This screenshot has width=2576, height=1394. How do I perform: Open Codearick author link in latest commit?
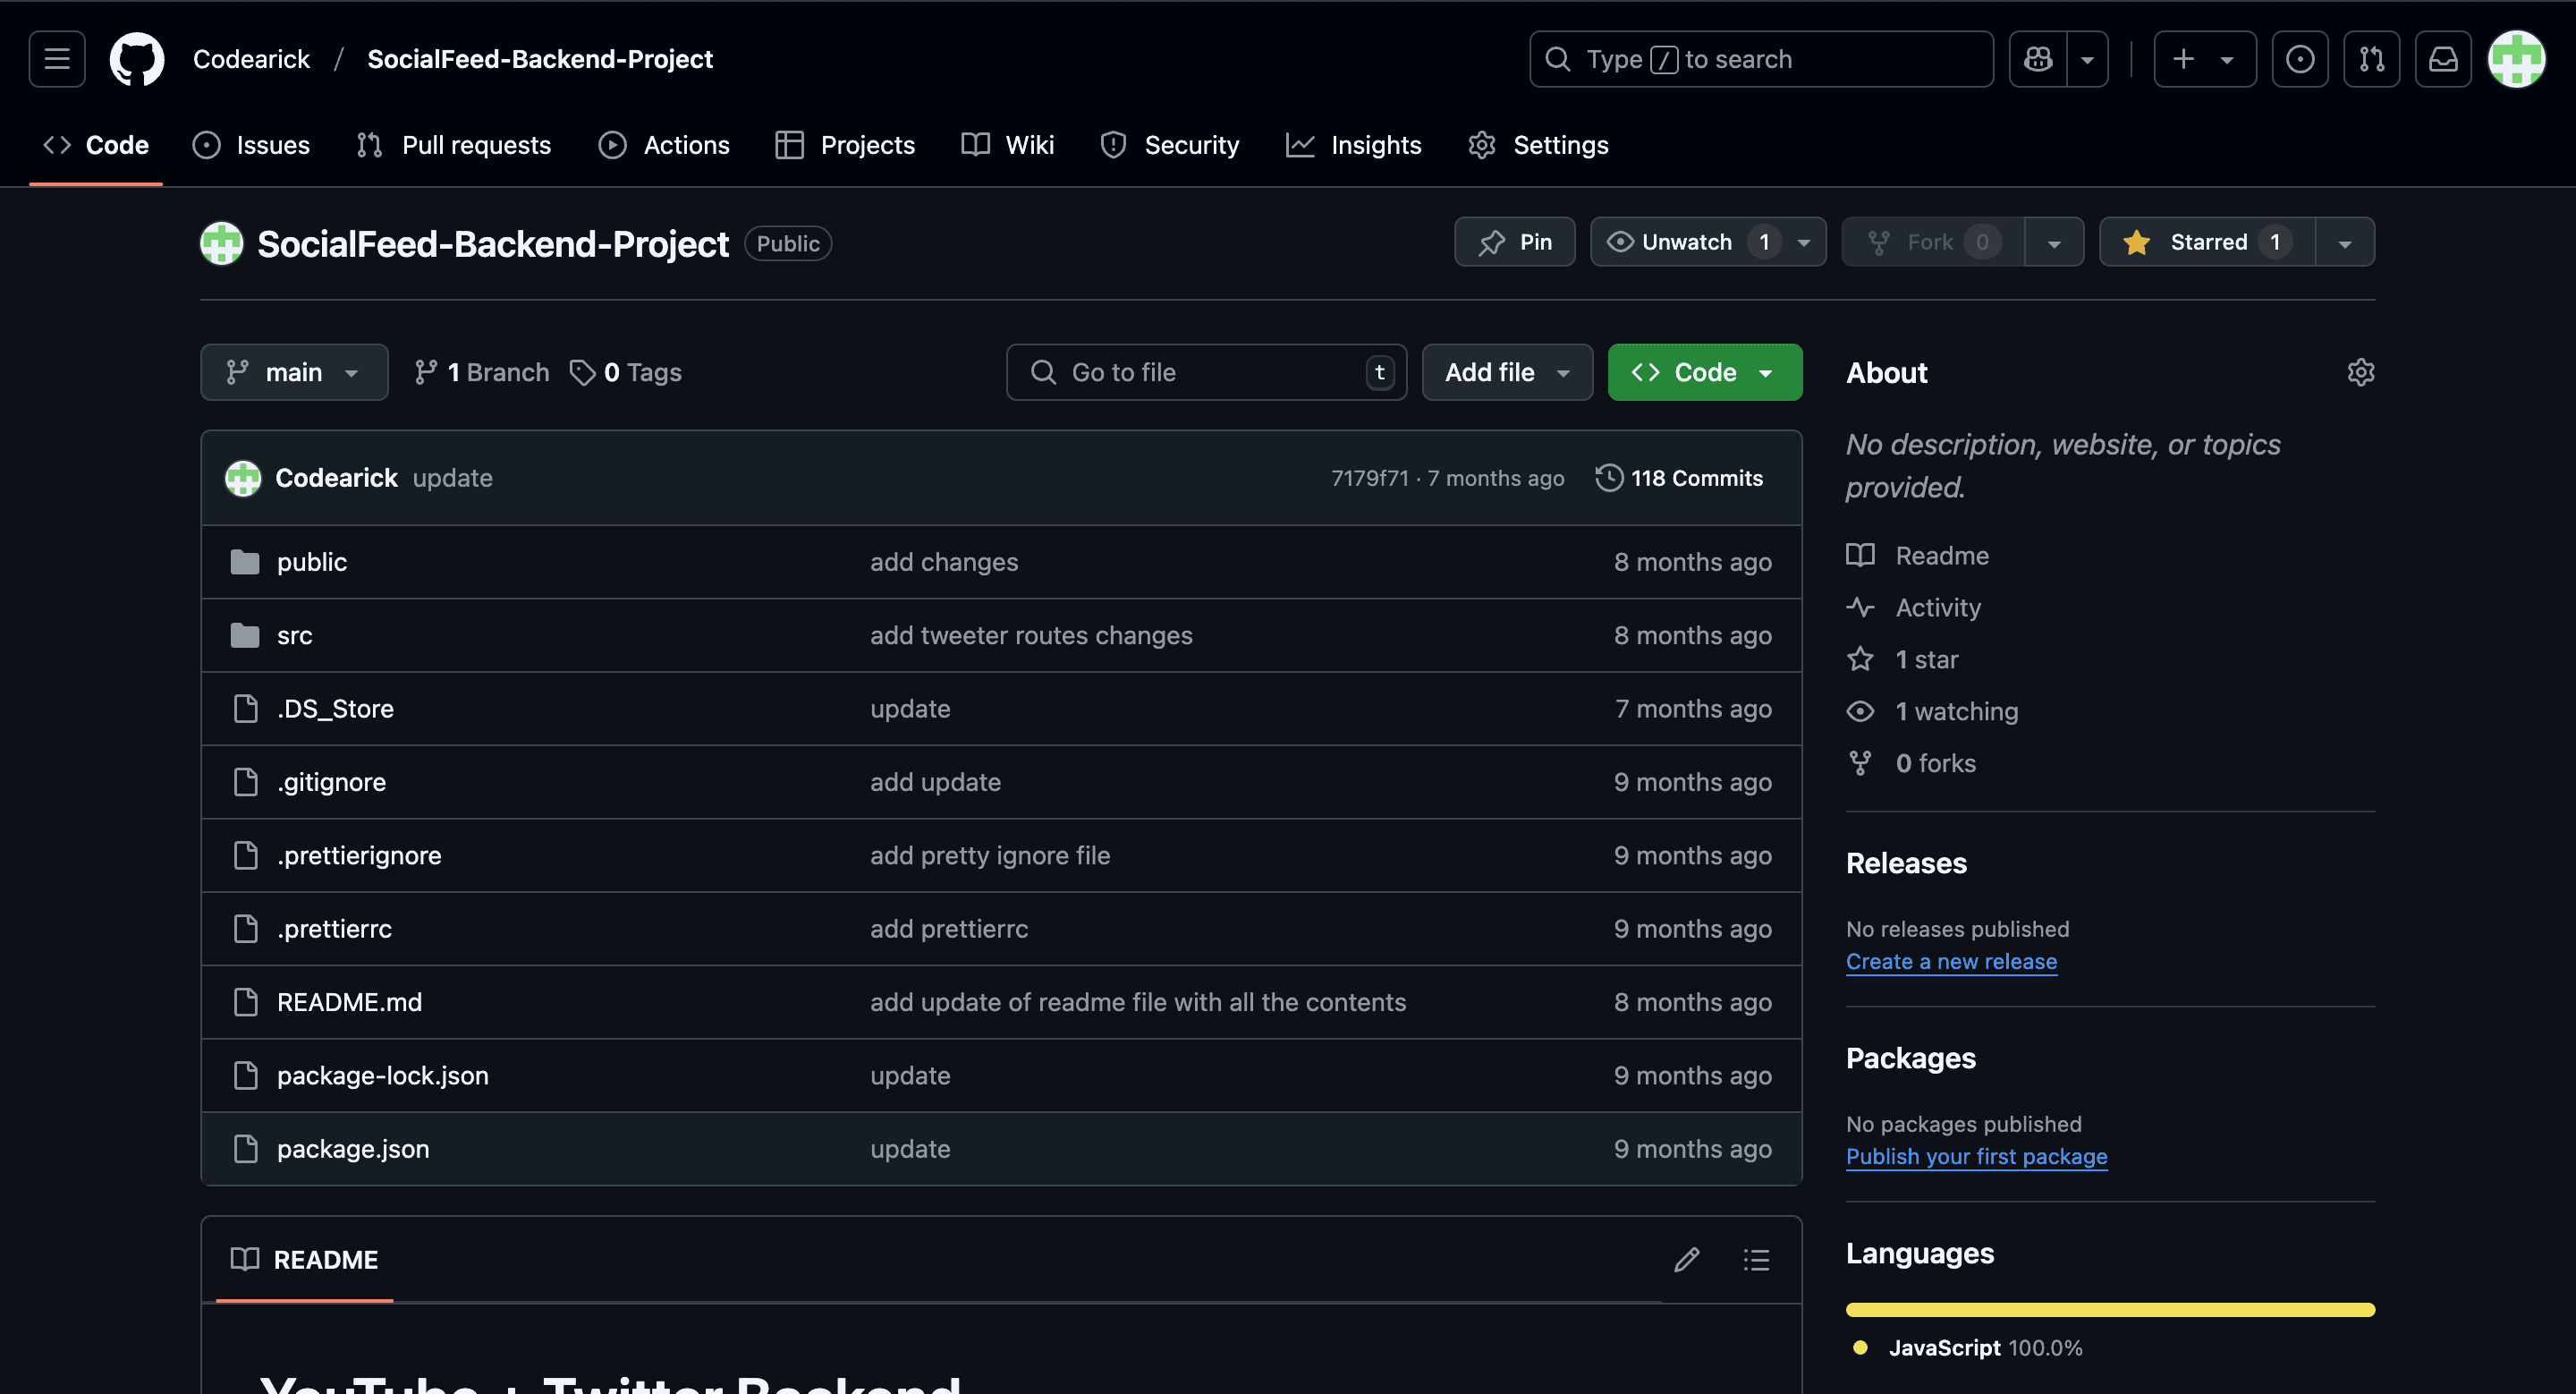point(336,478)
